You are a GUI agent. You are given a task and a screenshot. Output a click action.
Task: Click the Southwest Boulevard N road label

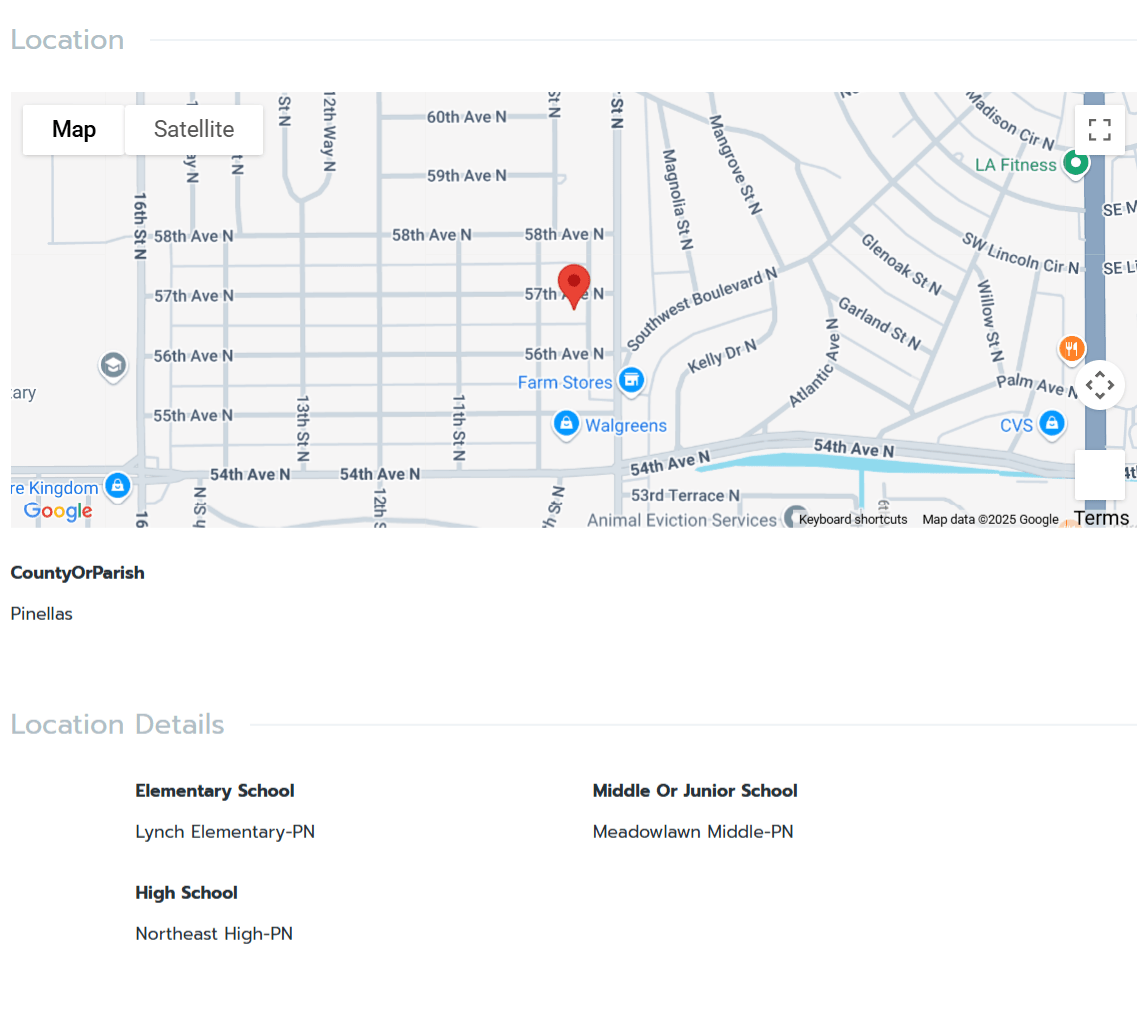click(701, 310)
